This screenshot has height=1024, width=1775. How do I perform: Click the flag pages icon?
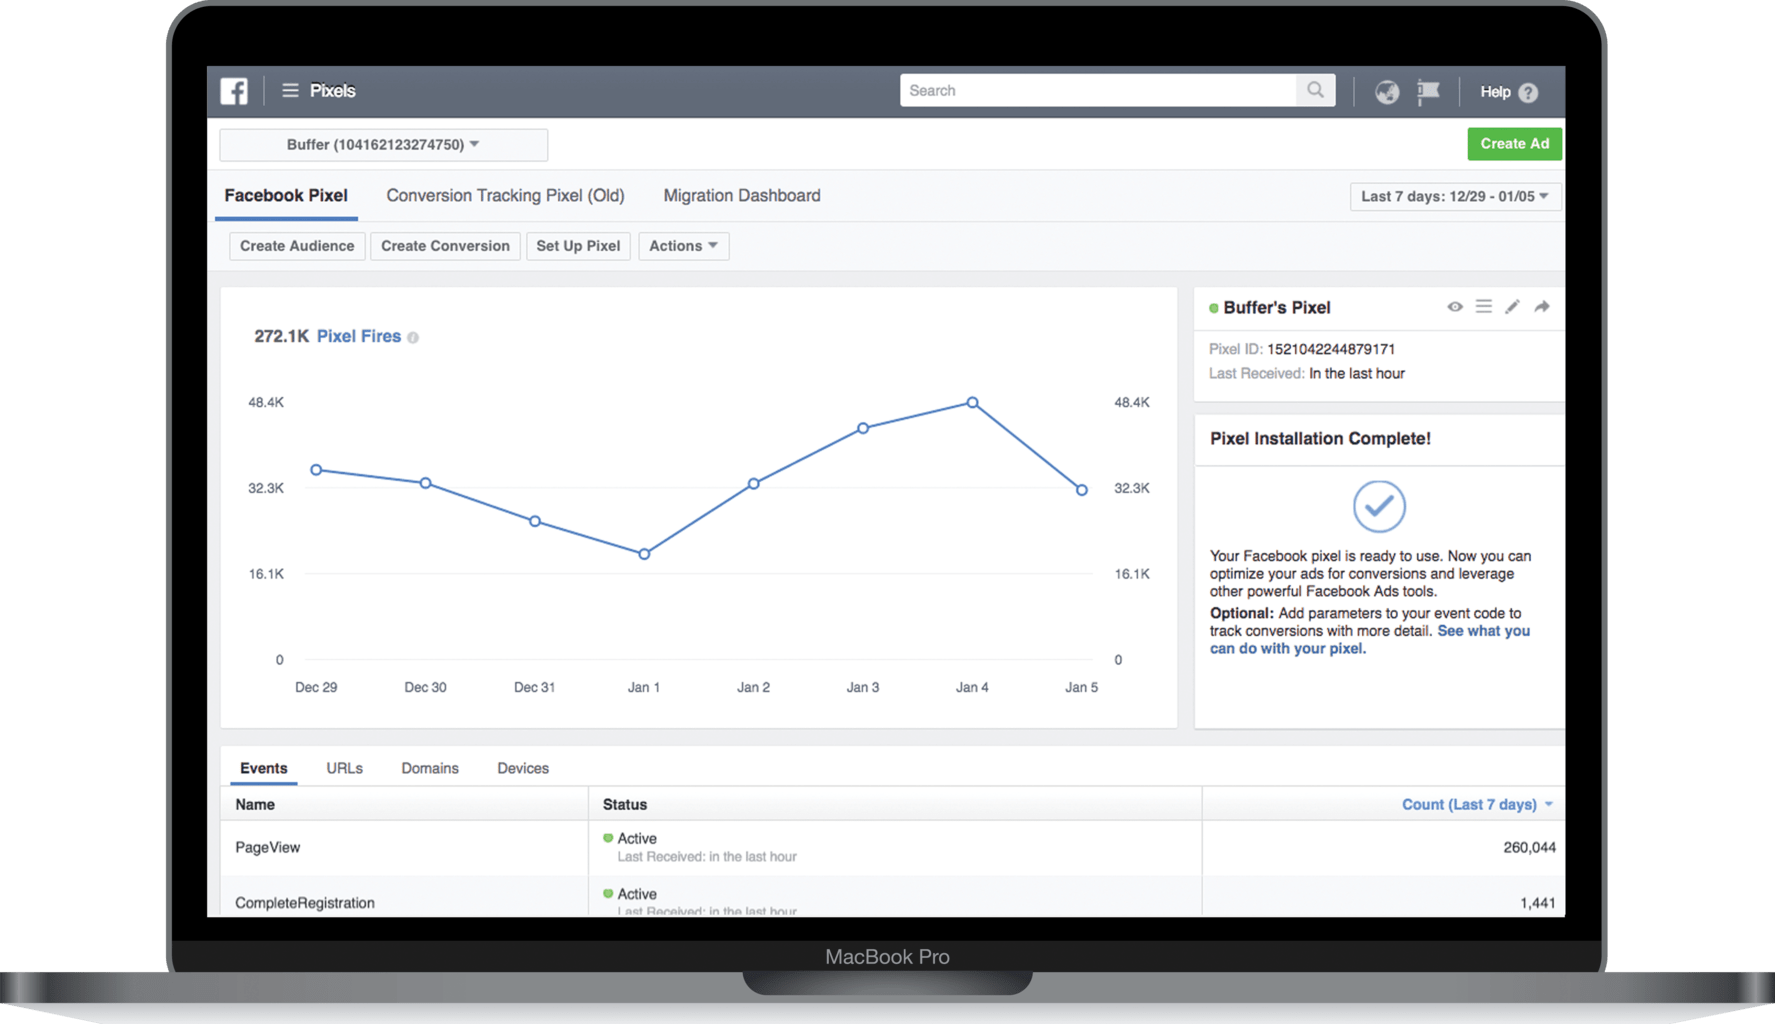(1428, 91)
